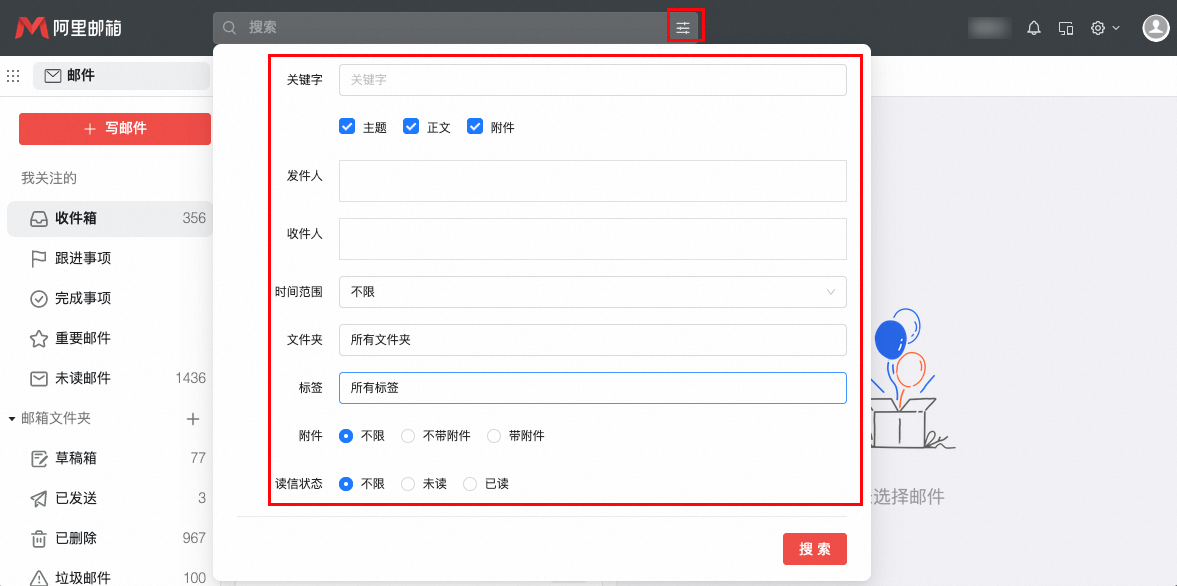Screen dimensions: 1177x586
Task: Collapse the 邮箱文件夹 section
Action: [x=12, y=419]
